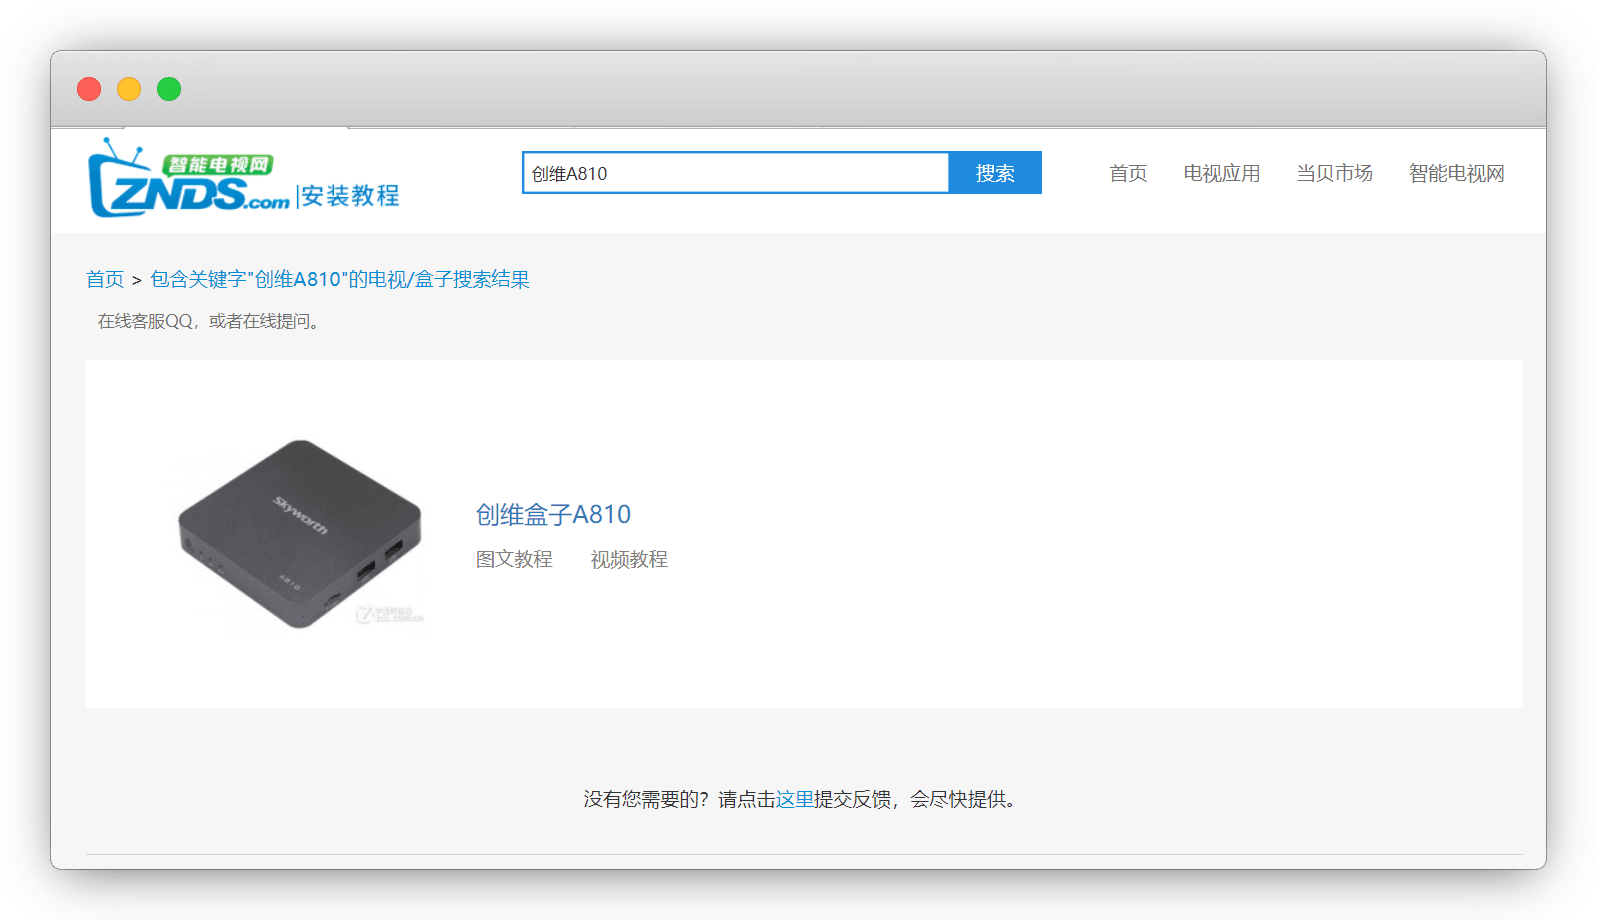
Task: Open the 创维盒子A810 title link
Action: pos(553,514)
